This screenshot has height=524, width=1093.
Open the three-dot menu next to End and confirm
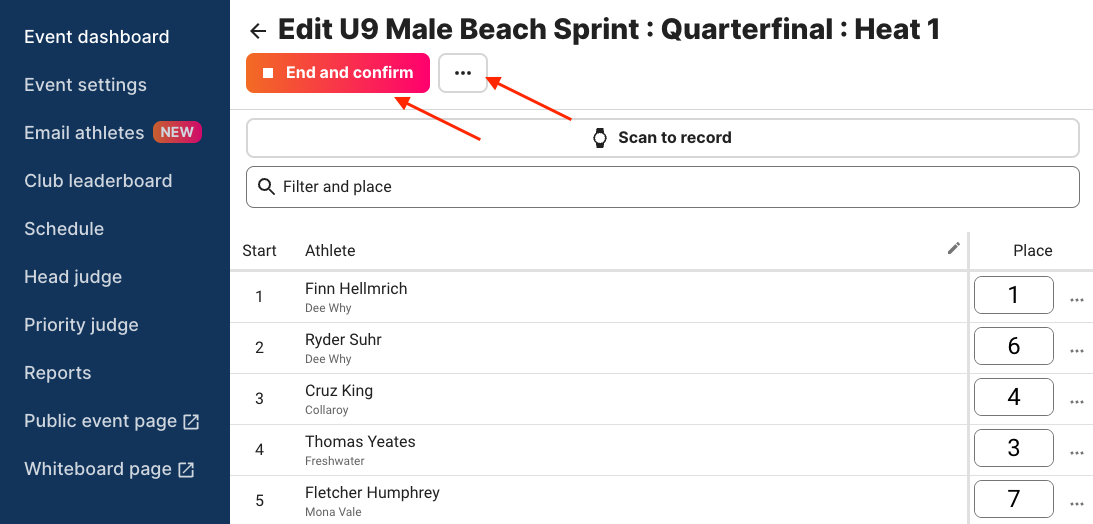tap(463, 72)
